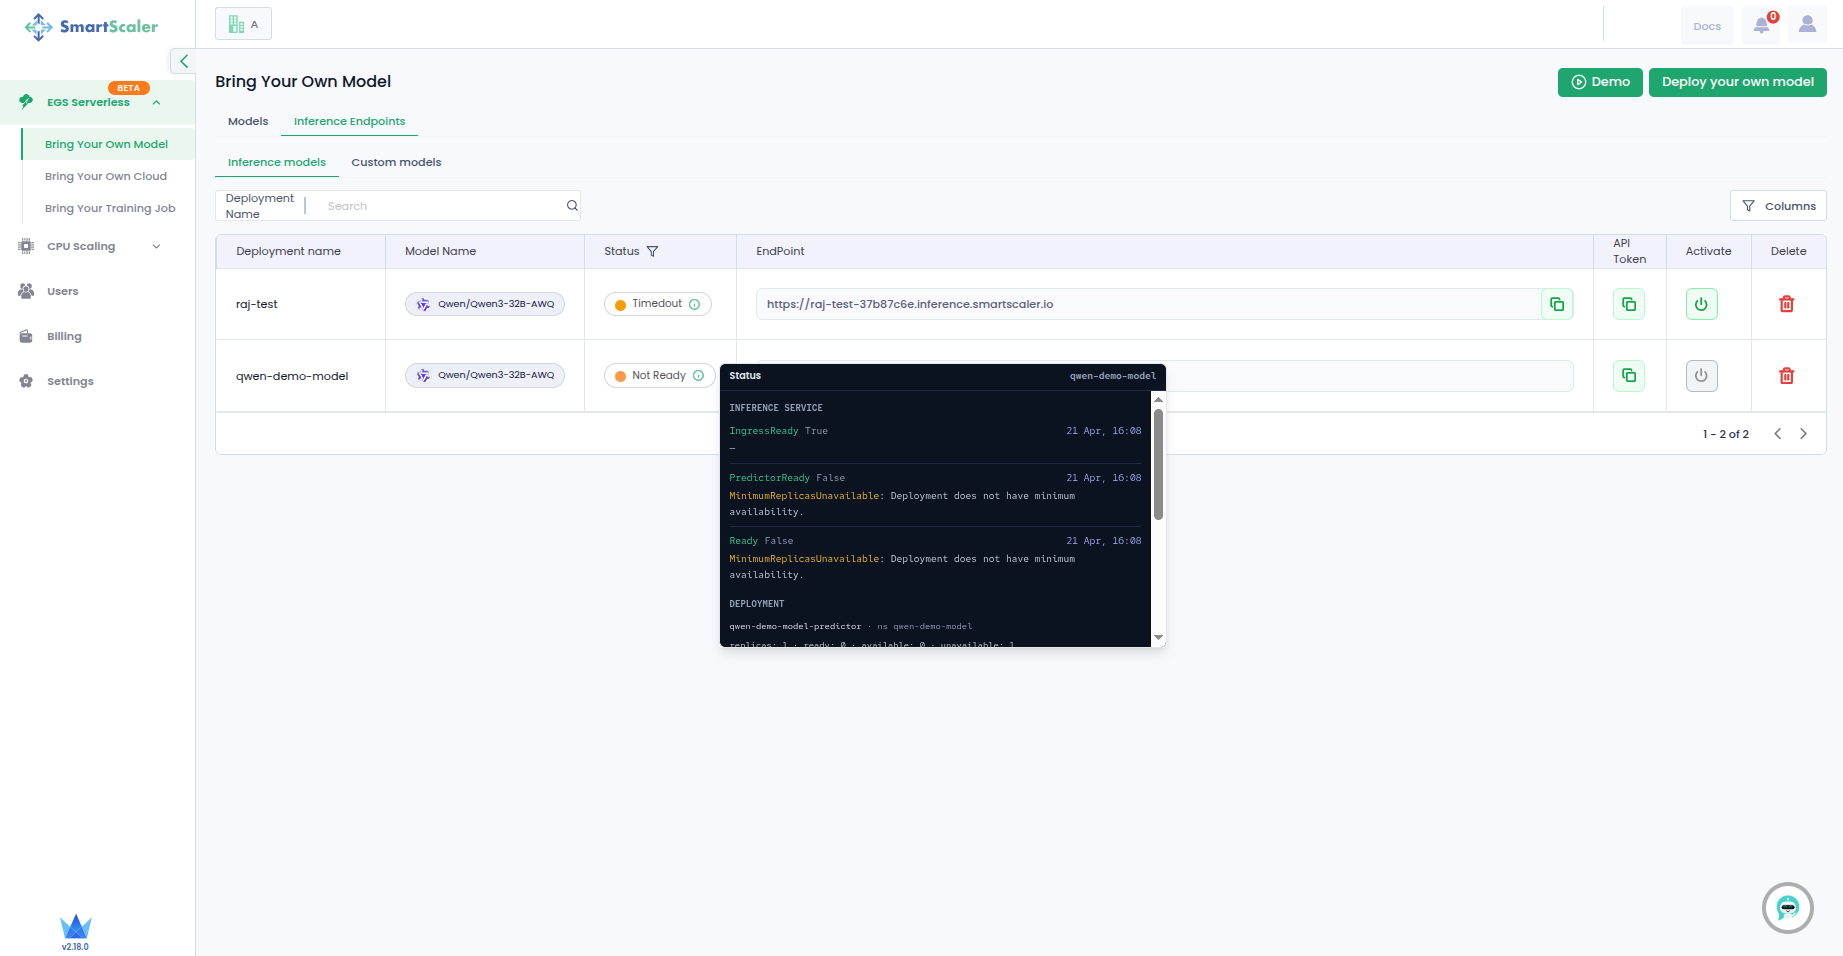Delete the qwen-demo-model deployment
The width and height of the screenshot is (1843, 956).
[x=1786, y=376]
